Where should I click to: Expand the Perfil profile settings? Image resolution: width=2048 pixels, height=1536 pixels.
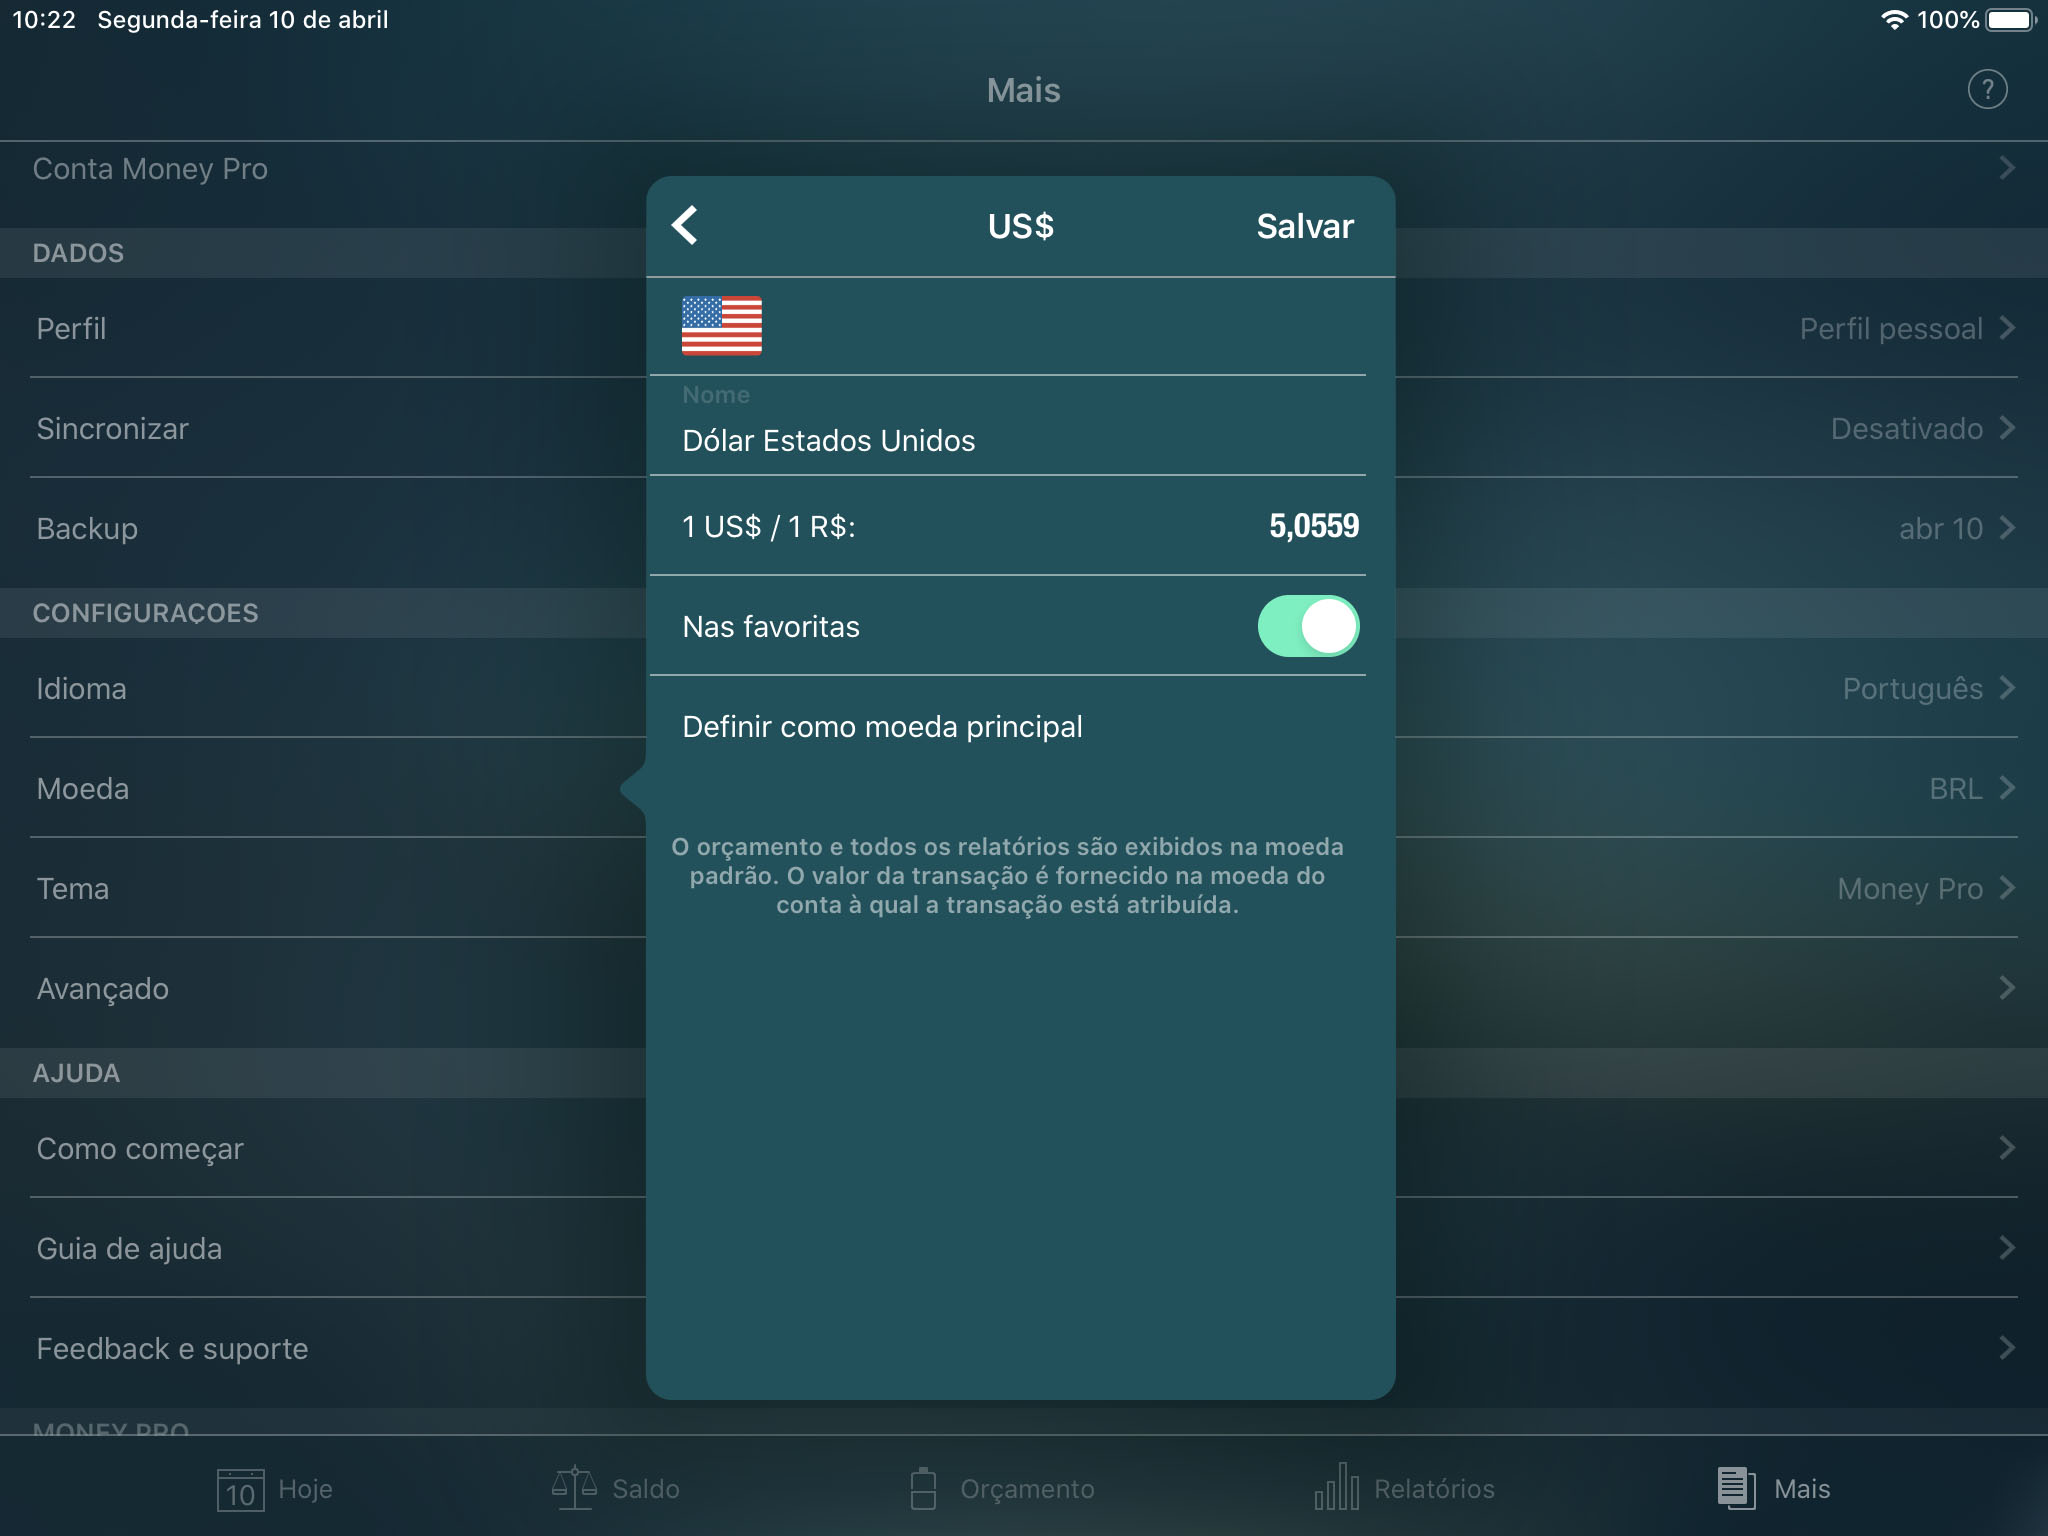pyautogui.click(x=1024, y=328)
